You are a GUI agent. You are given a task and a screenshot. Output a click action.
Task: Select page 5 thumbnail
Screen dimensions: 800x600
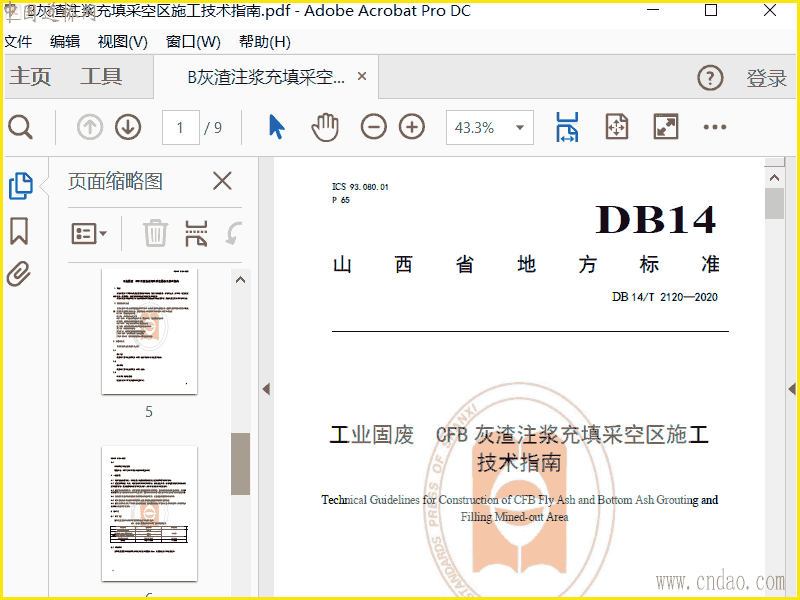click(149, 332)
